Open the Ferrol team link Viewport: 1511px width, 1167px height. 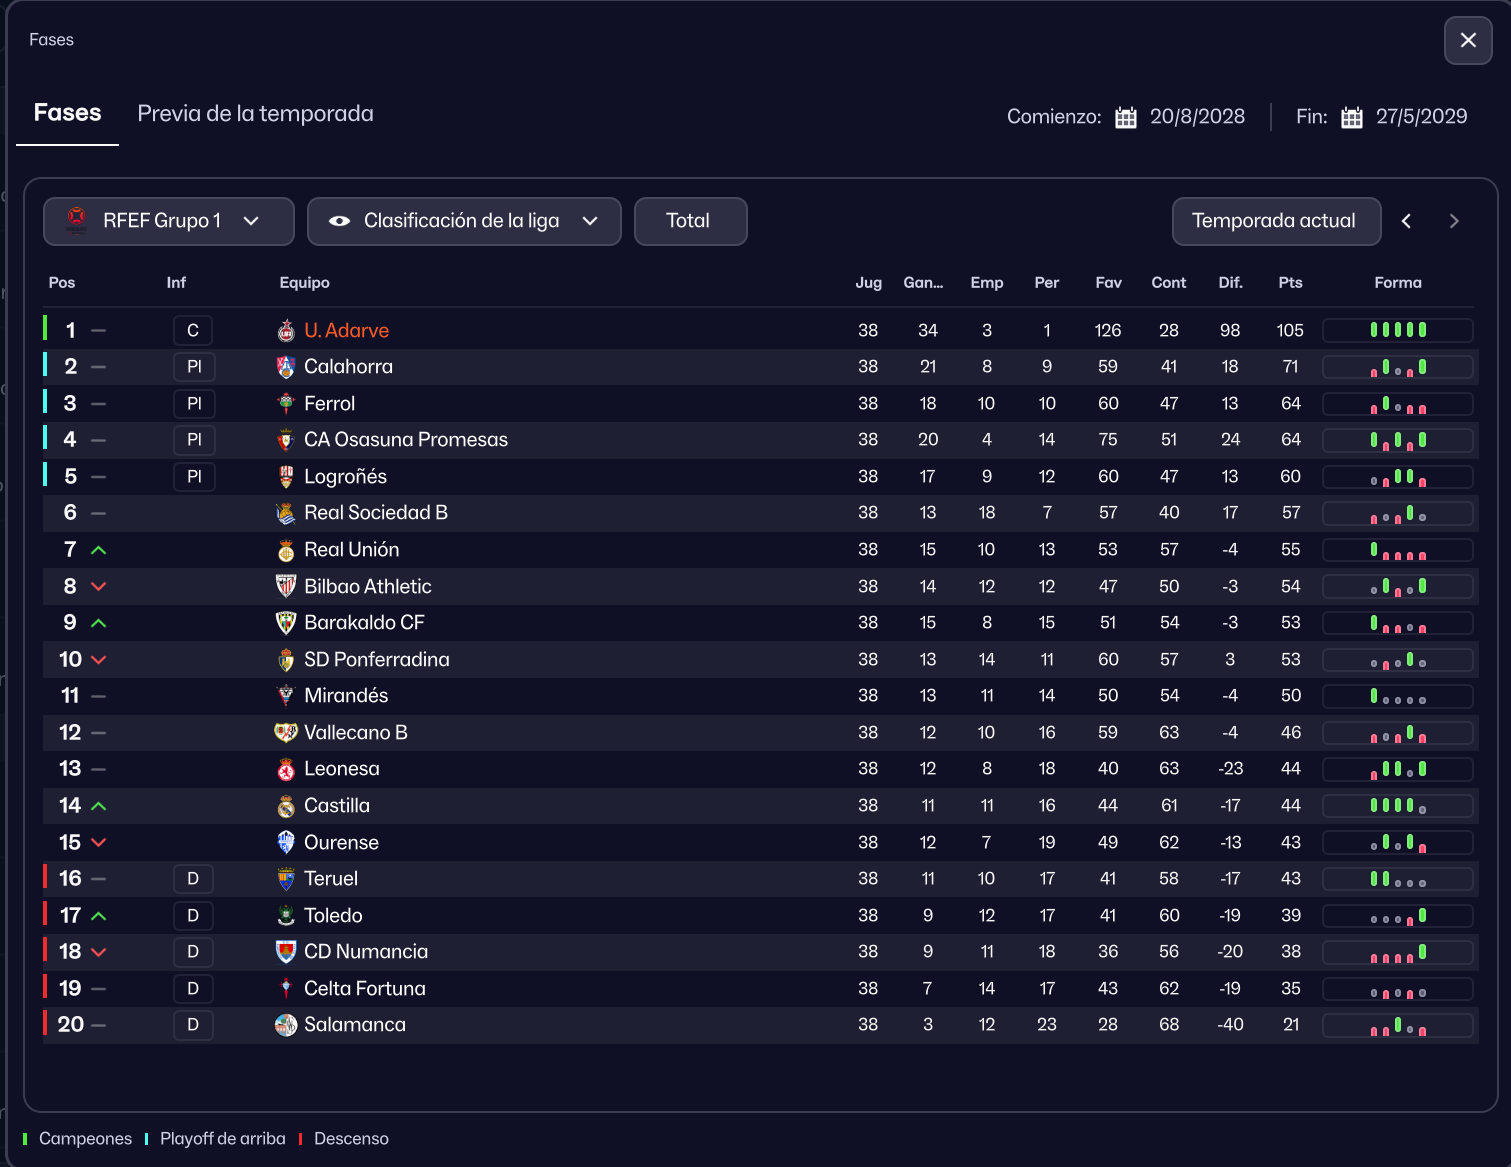(329, 404)
